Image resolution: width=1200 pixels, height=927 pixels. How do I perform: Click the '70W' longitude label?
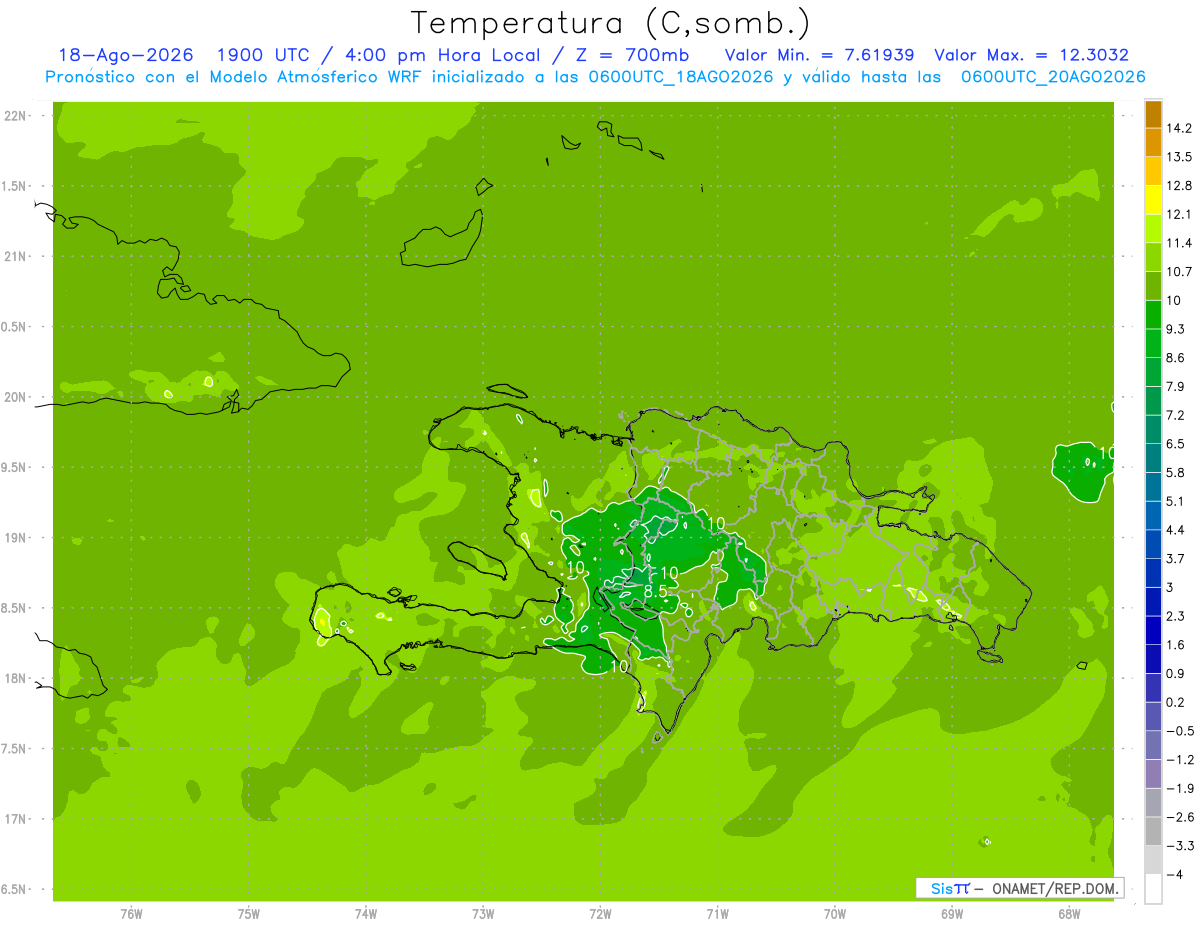[835, 913]
